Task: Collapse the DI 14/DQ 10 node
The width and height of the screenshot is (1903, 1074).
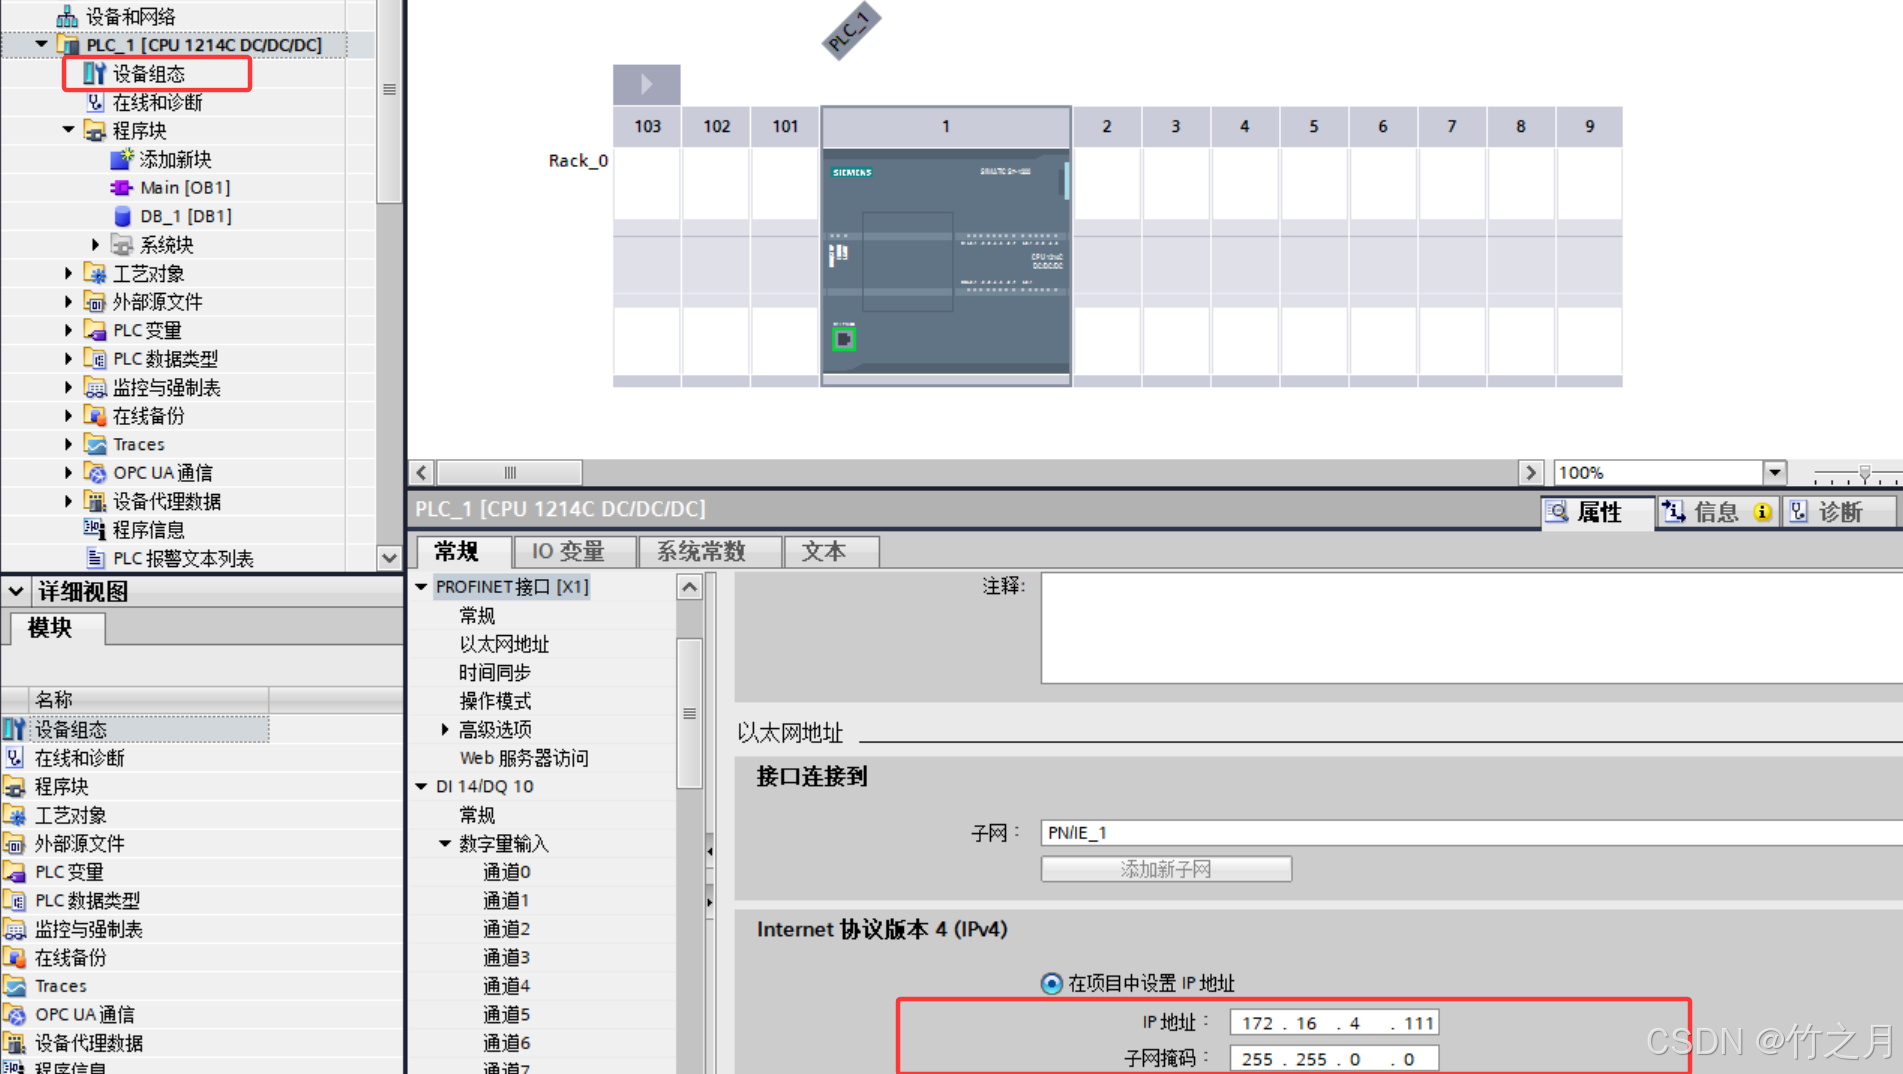Action: pos(421,786)
